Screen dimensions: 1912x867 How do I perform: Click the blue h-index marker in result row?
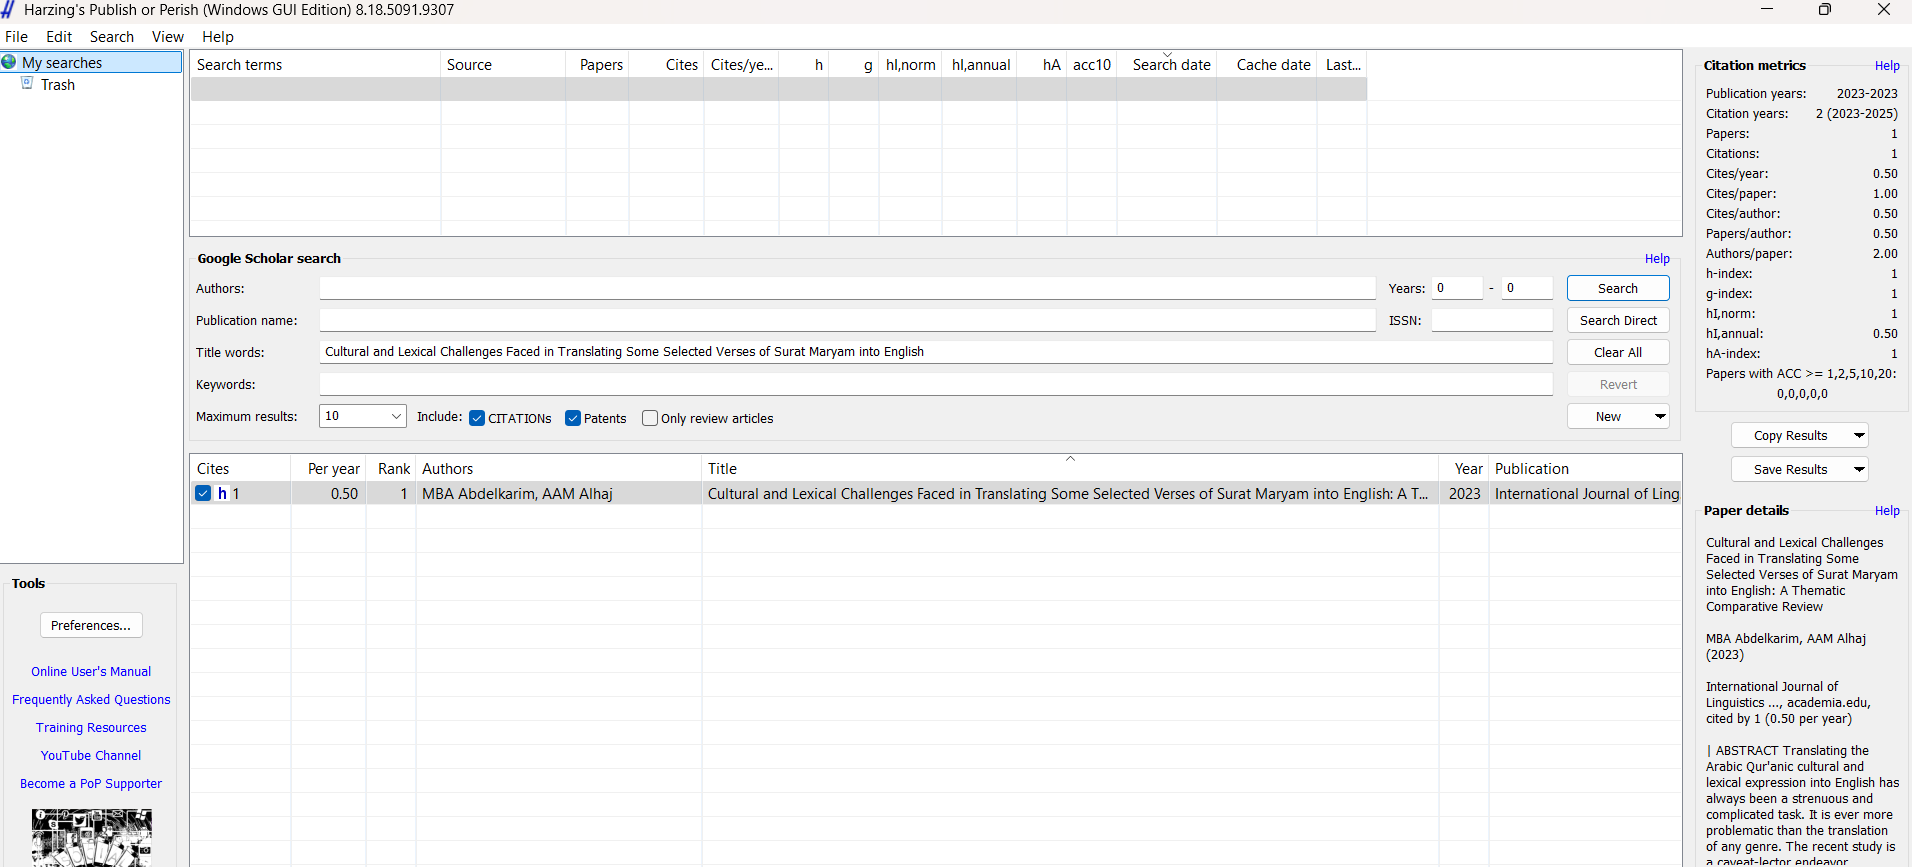pos(222,494)
